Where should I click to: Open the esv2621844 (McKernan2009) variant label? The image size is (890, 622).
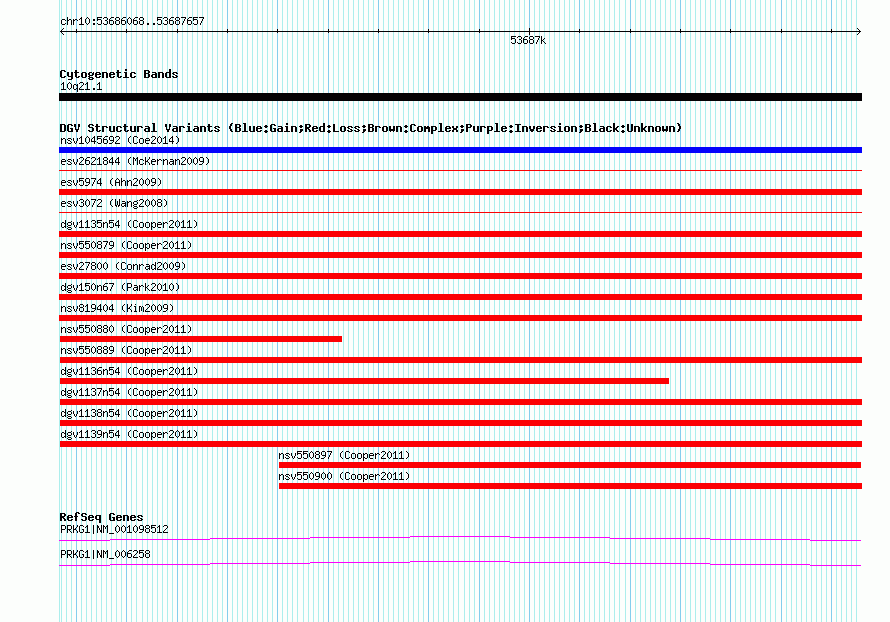point(135,161)
